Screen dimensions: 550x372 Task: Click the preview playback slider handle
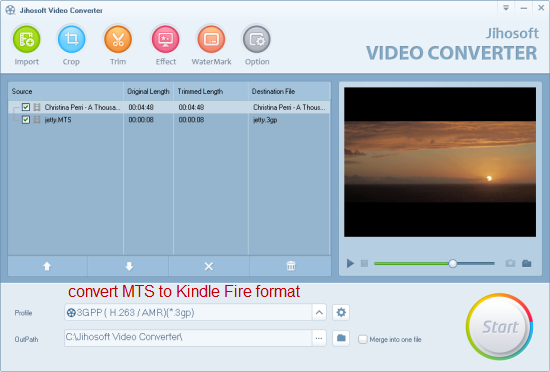(x=453, y=263)
